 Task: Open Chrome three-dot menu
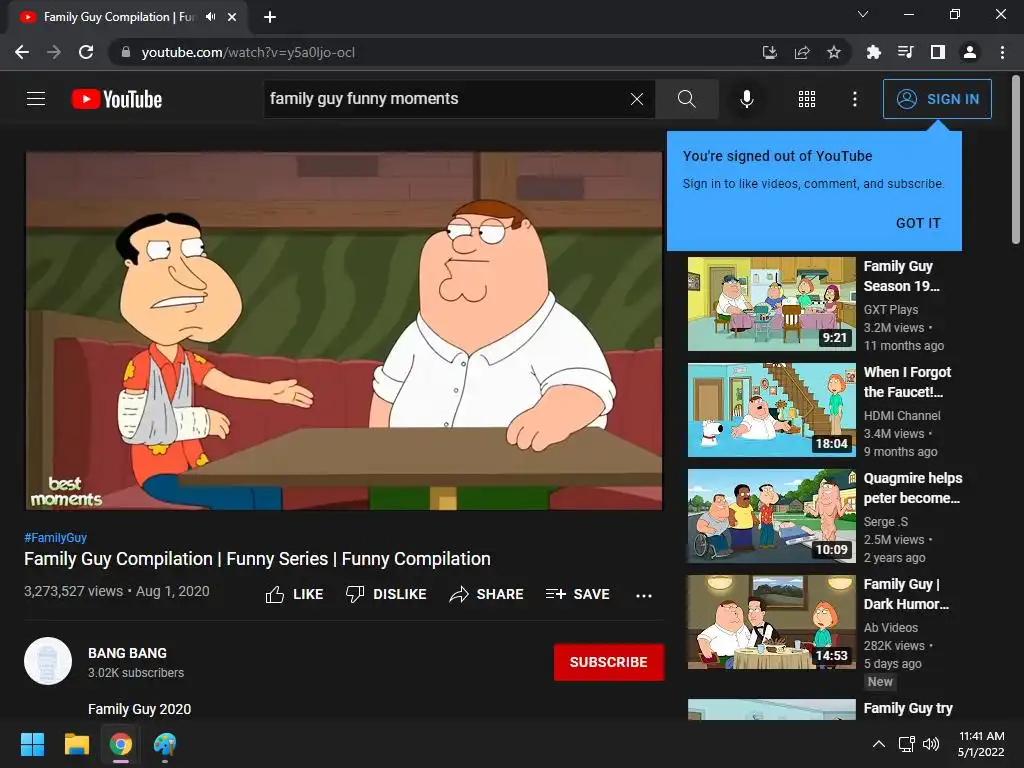point(1002,52)
